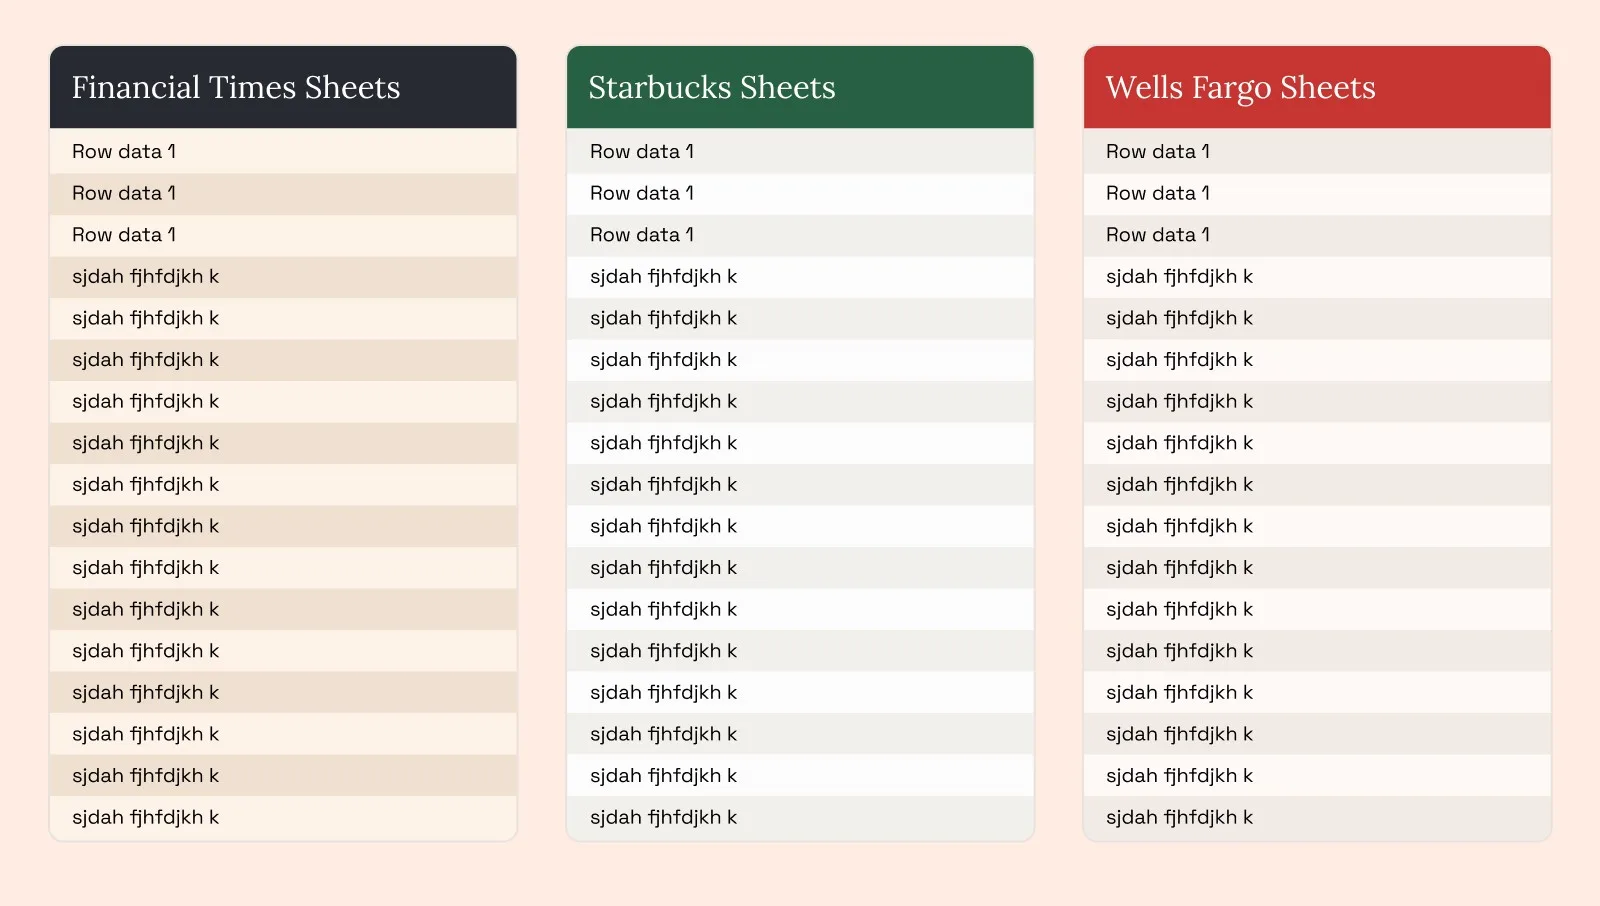Click the Financial Times Sheets header
Viewport: 1600px width, 906px height.
tap(283, 88)
